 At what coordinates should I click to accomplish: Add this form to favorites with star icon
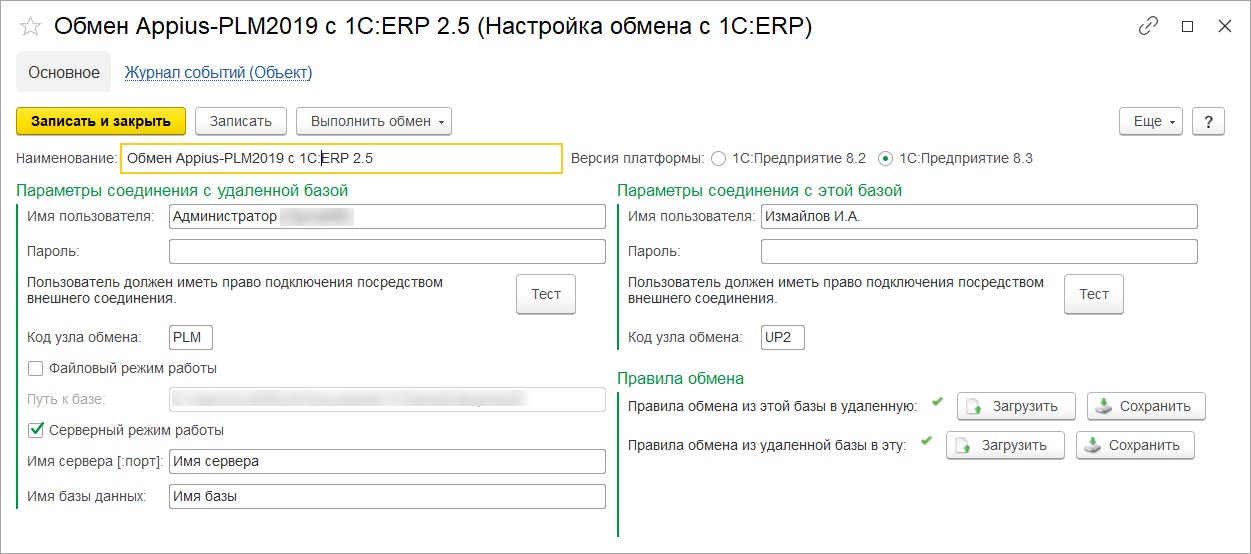tap(30, 27)
